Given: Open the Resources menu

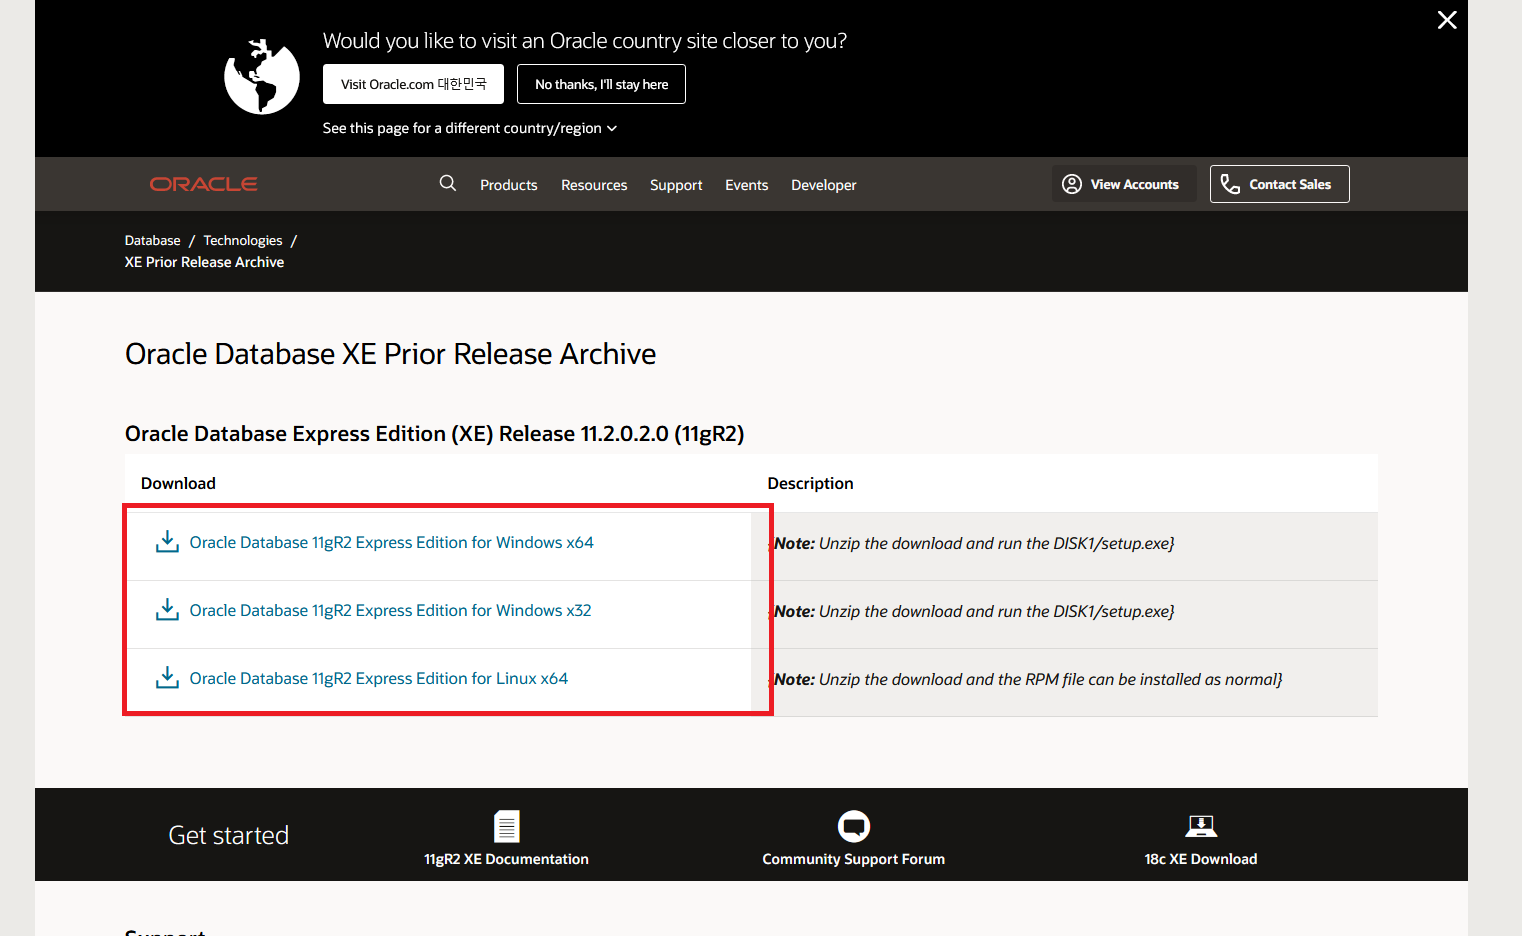Looking at the screenshot, I should 594,185.
